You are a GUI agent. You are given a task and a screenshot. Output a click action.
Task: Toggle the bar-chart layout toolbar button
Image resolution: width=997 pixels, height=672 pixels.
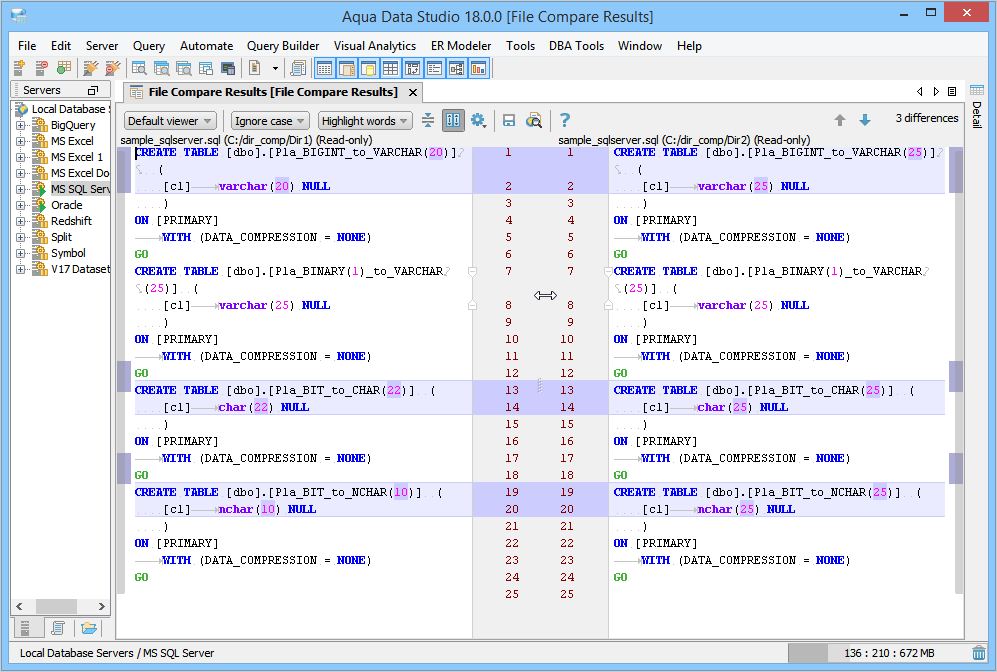pyautogui.click(x=478, y=68)
